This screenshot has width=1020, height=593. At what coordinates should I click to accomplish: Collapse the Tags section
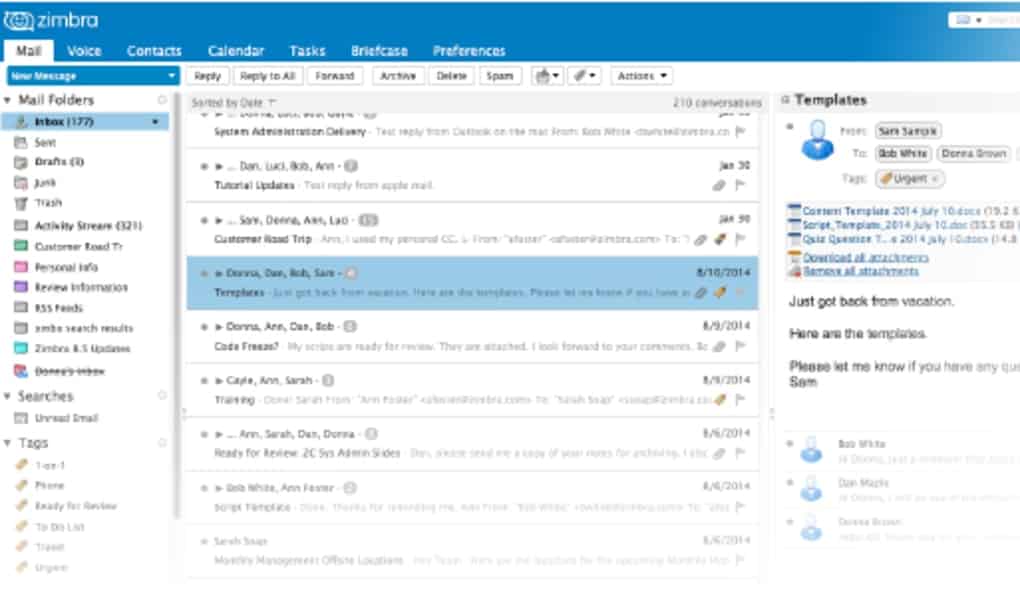[8, 443]
